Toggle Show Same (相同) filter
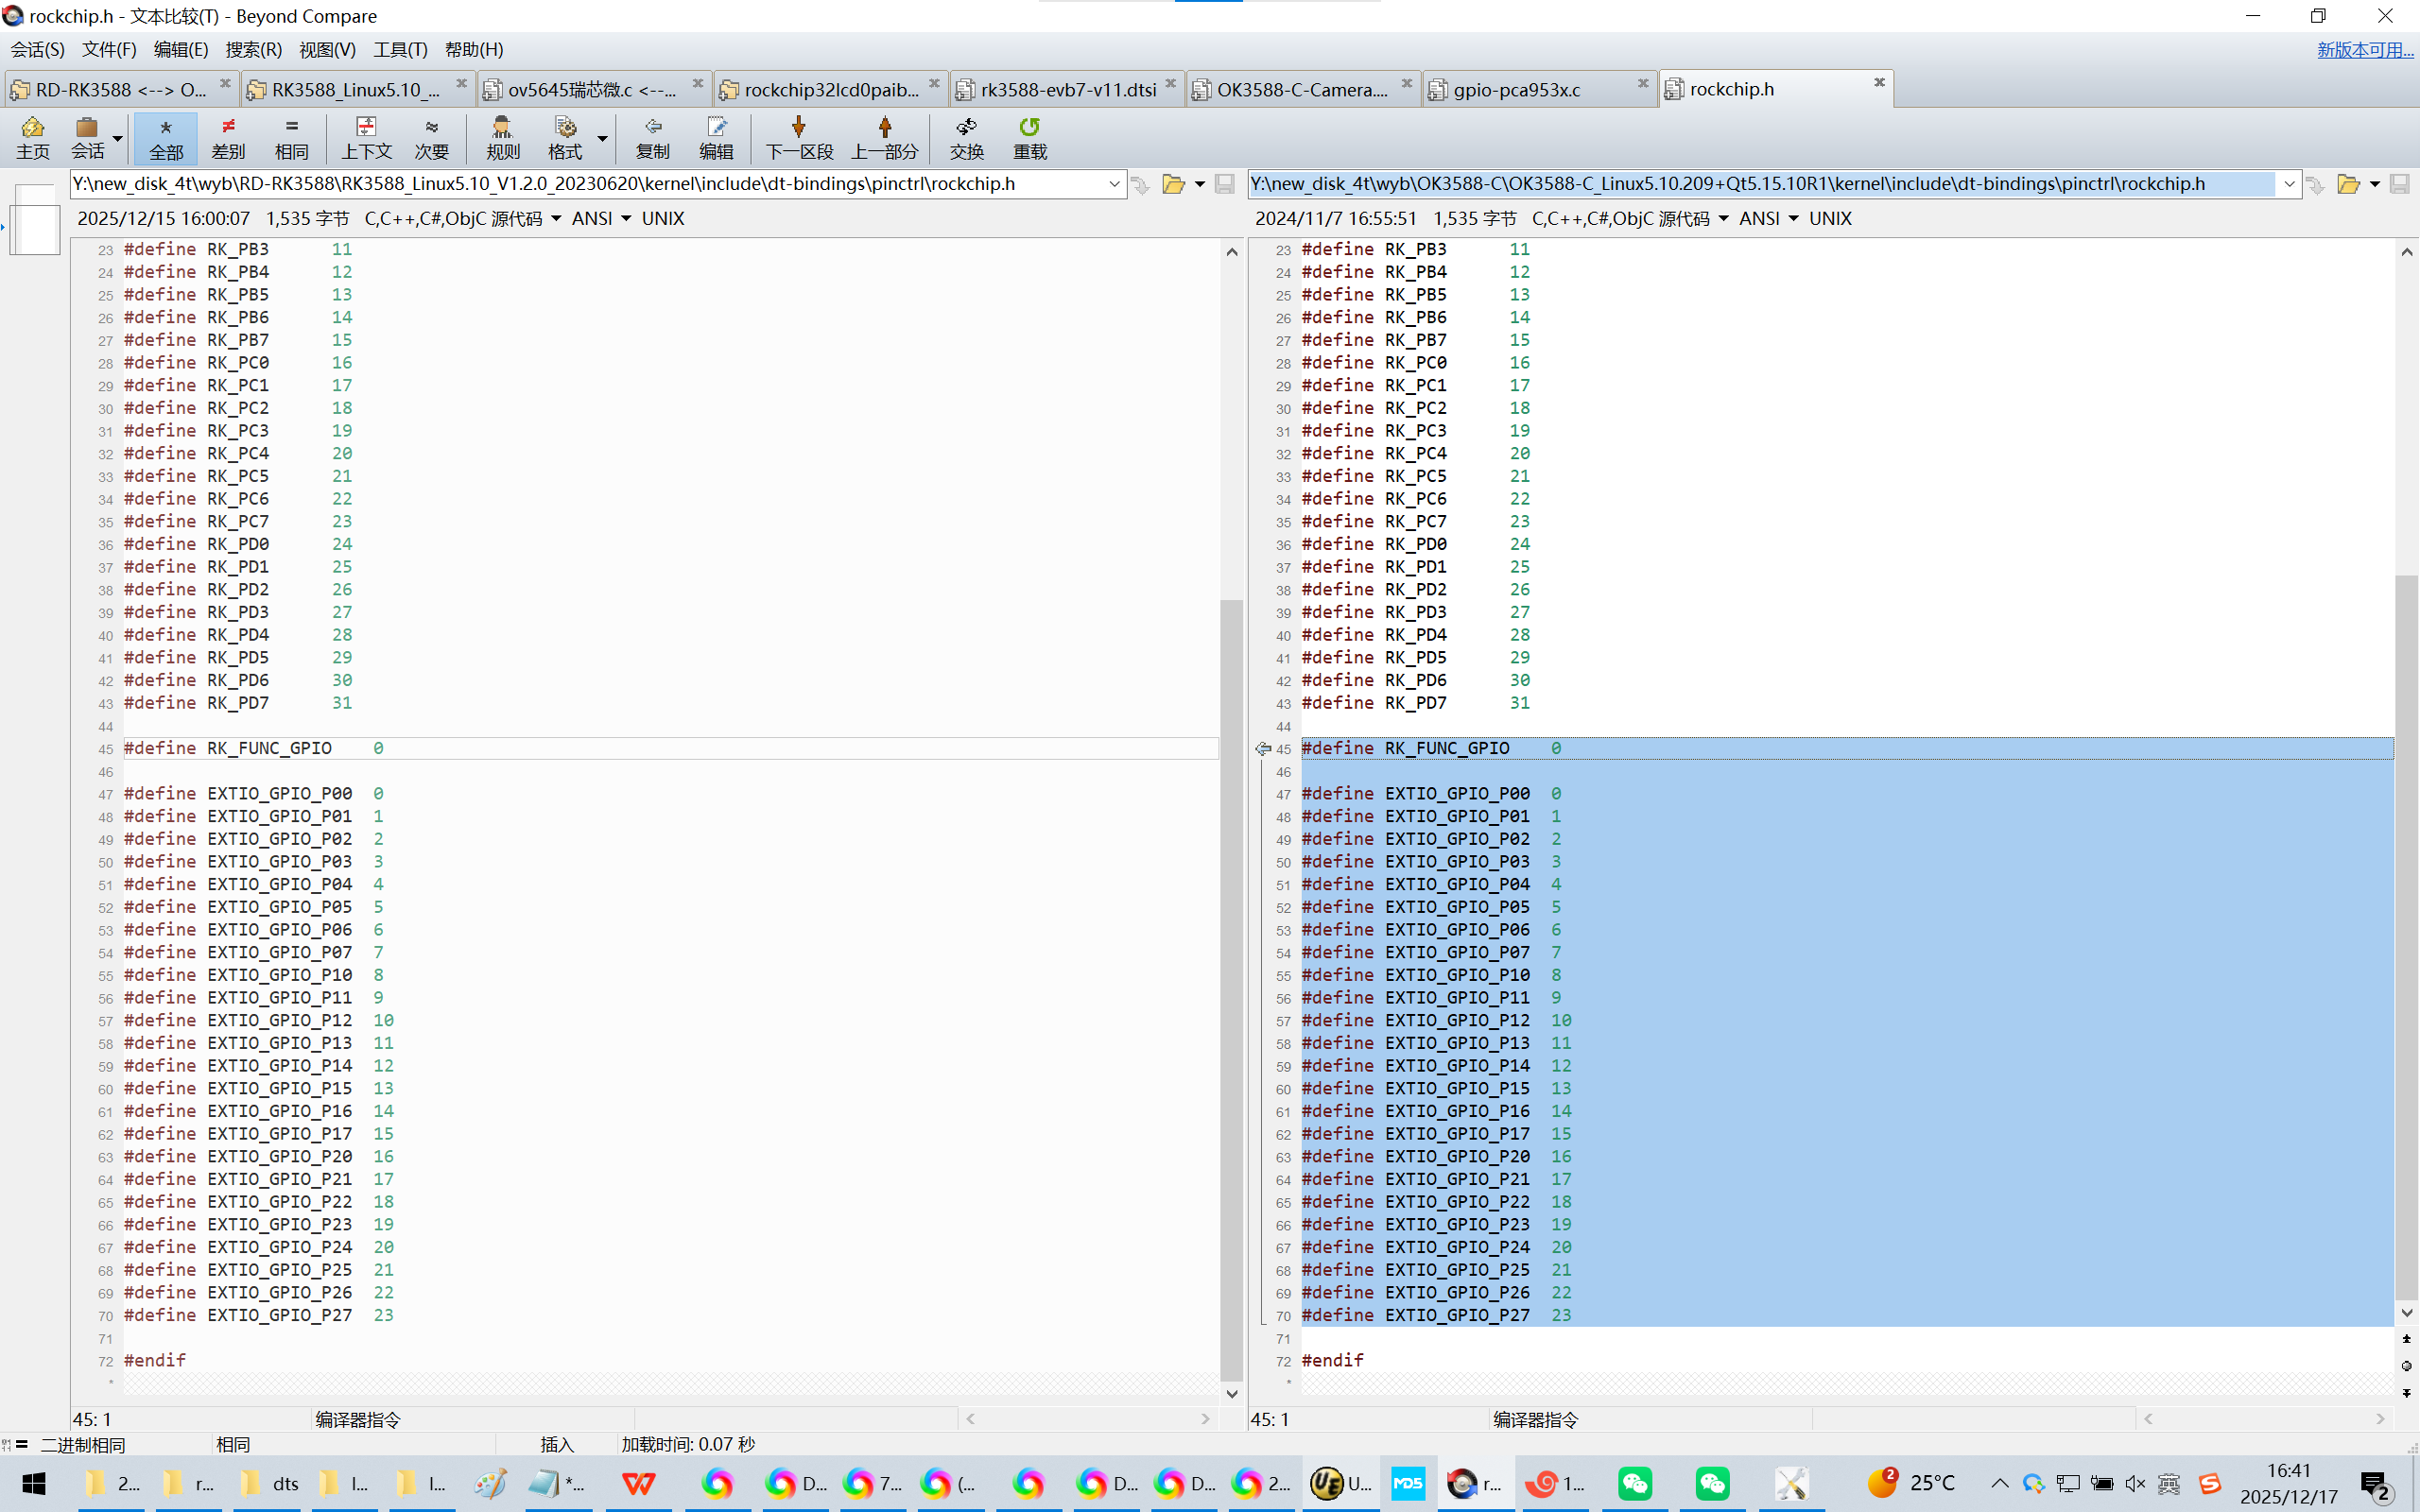 pos(291,137)
